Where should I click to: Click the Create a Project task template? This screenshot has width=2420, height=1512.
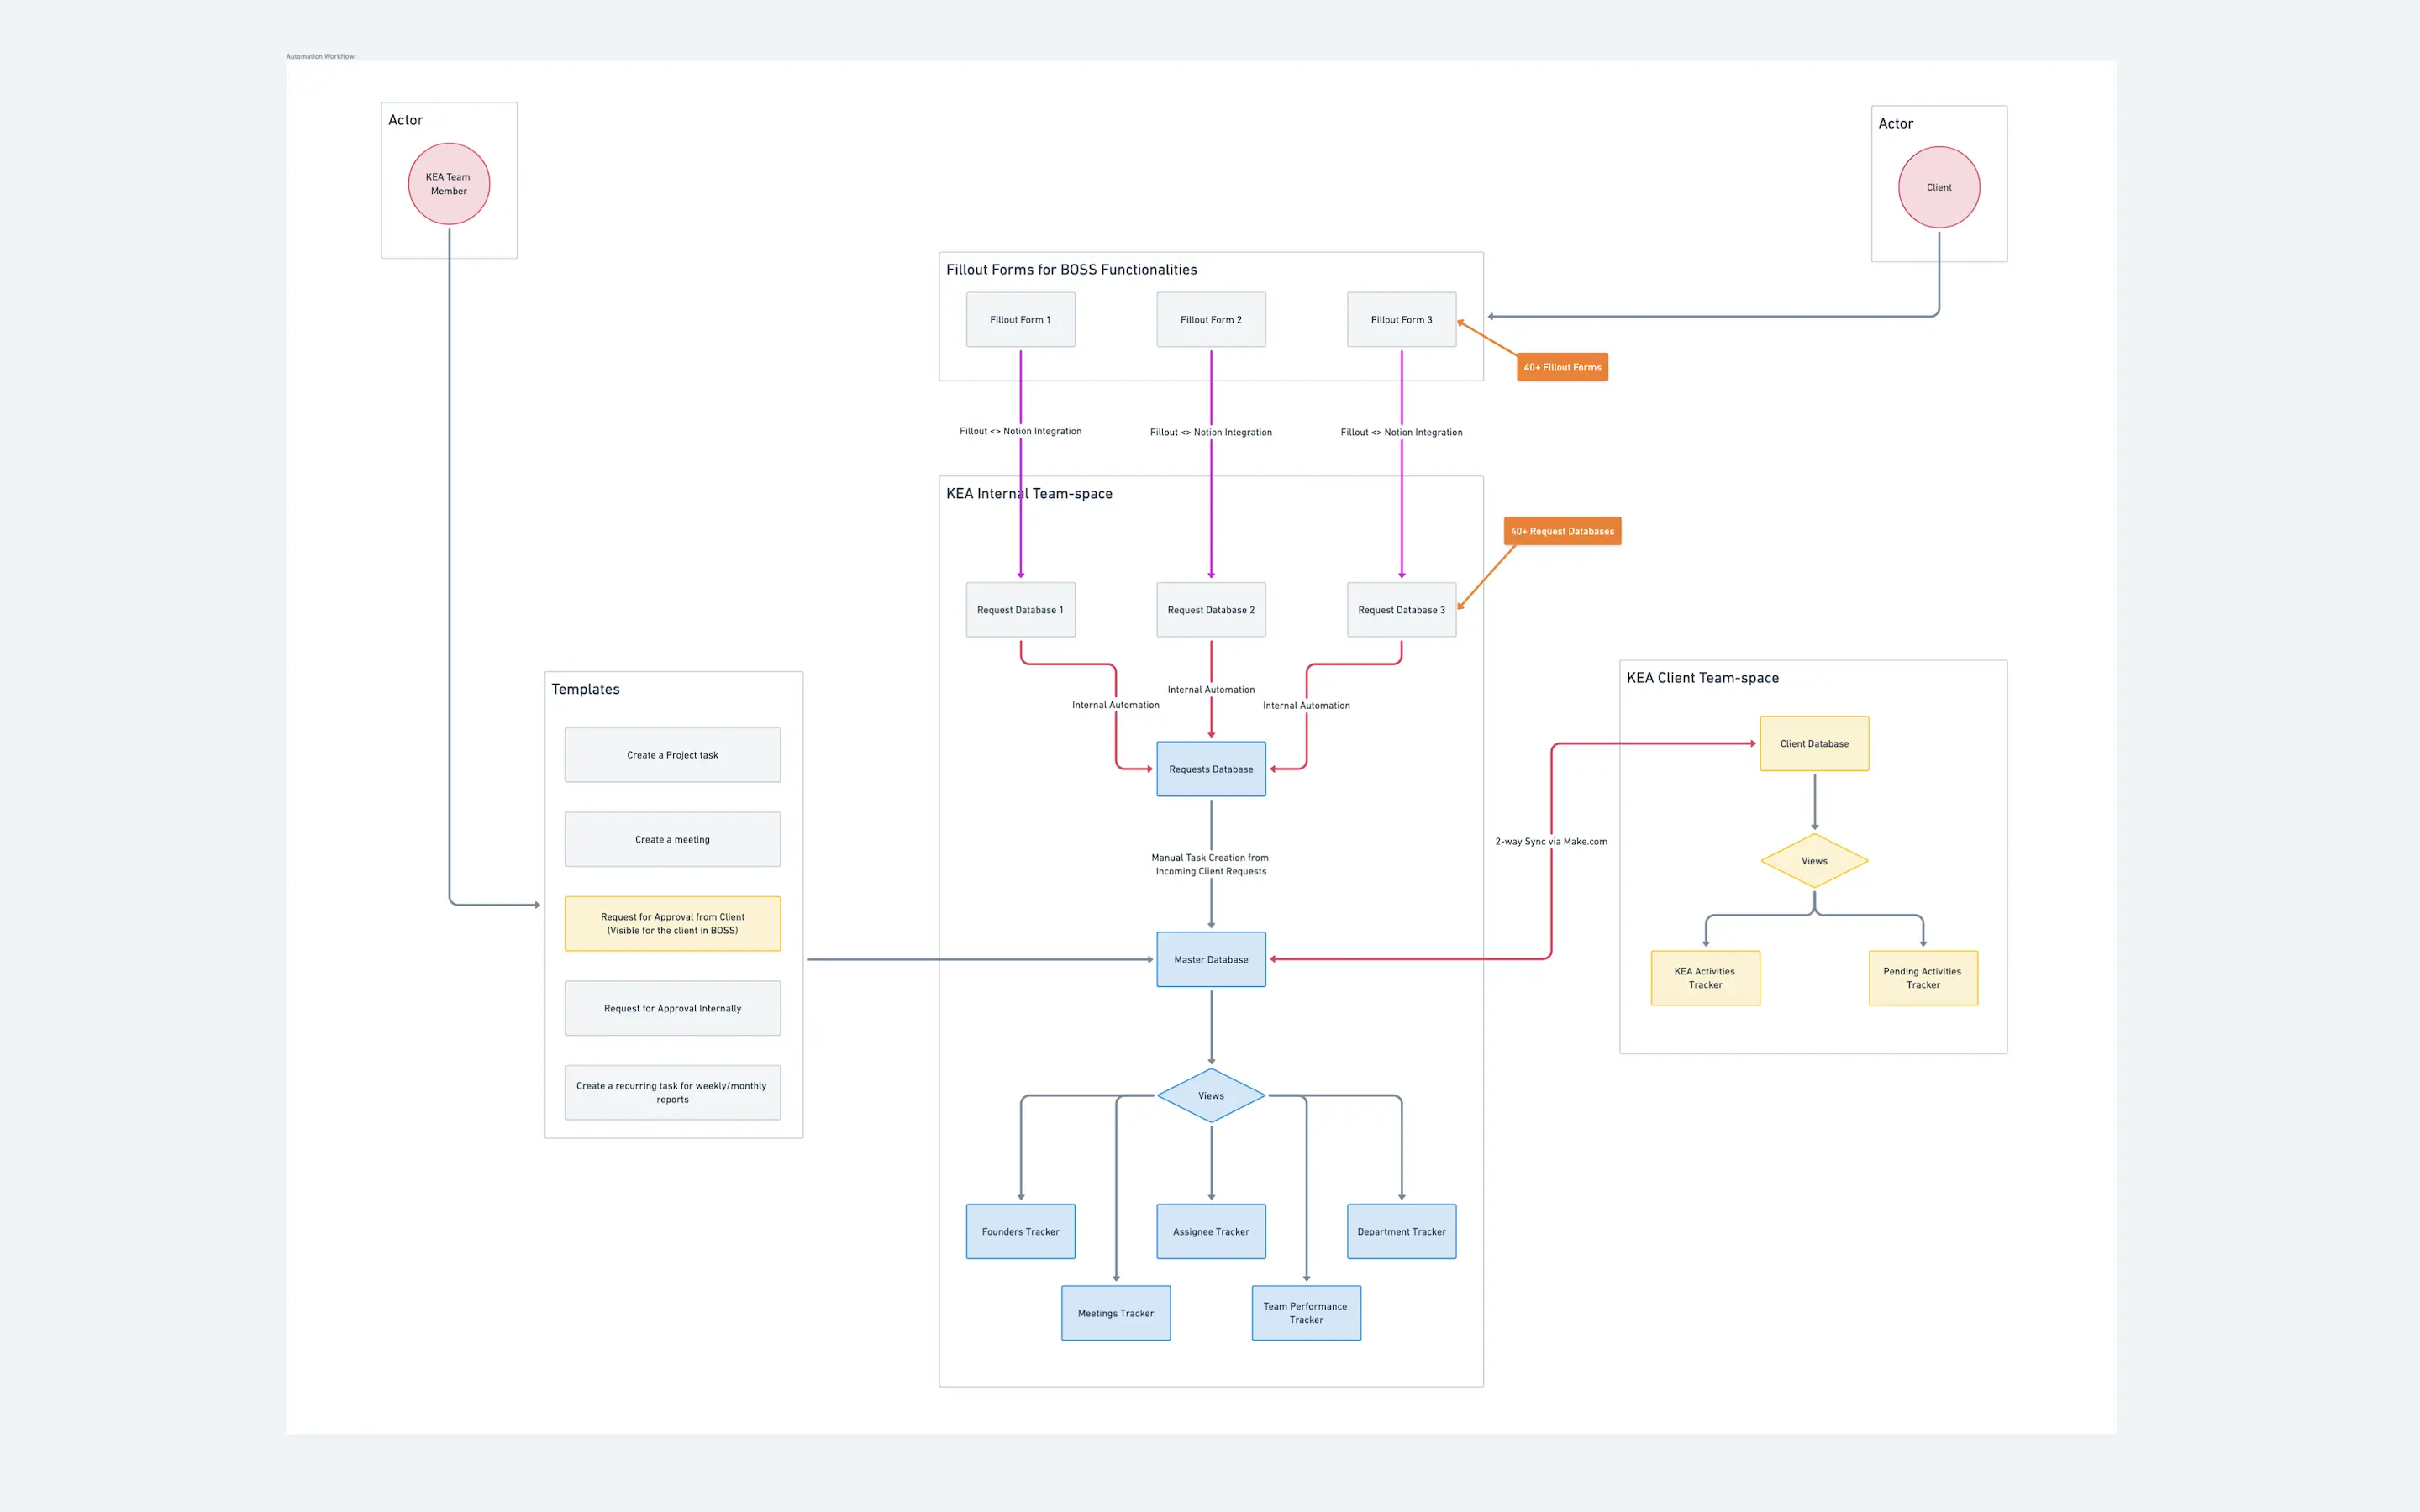(672, 754)
